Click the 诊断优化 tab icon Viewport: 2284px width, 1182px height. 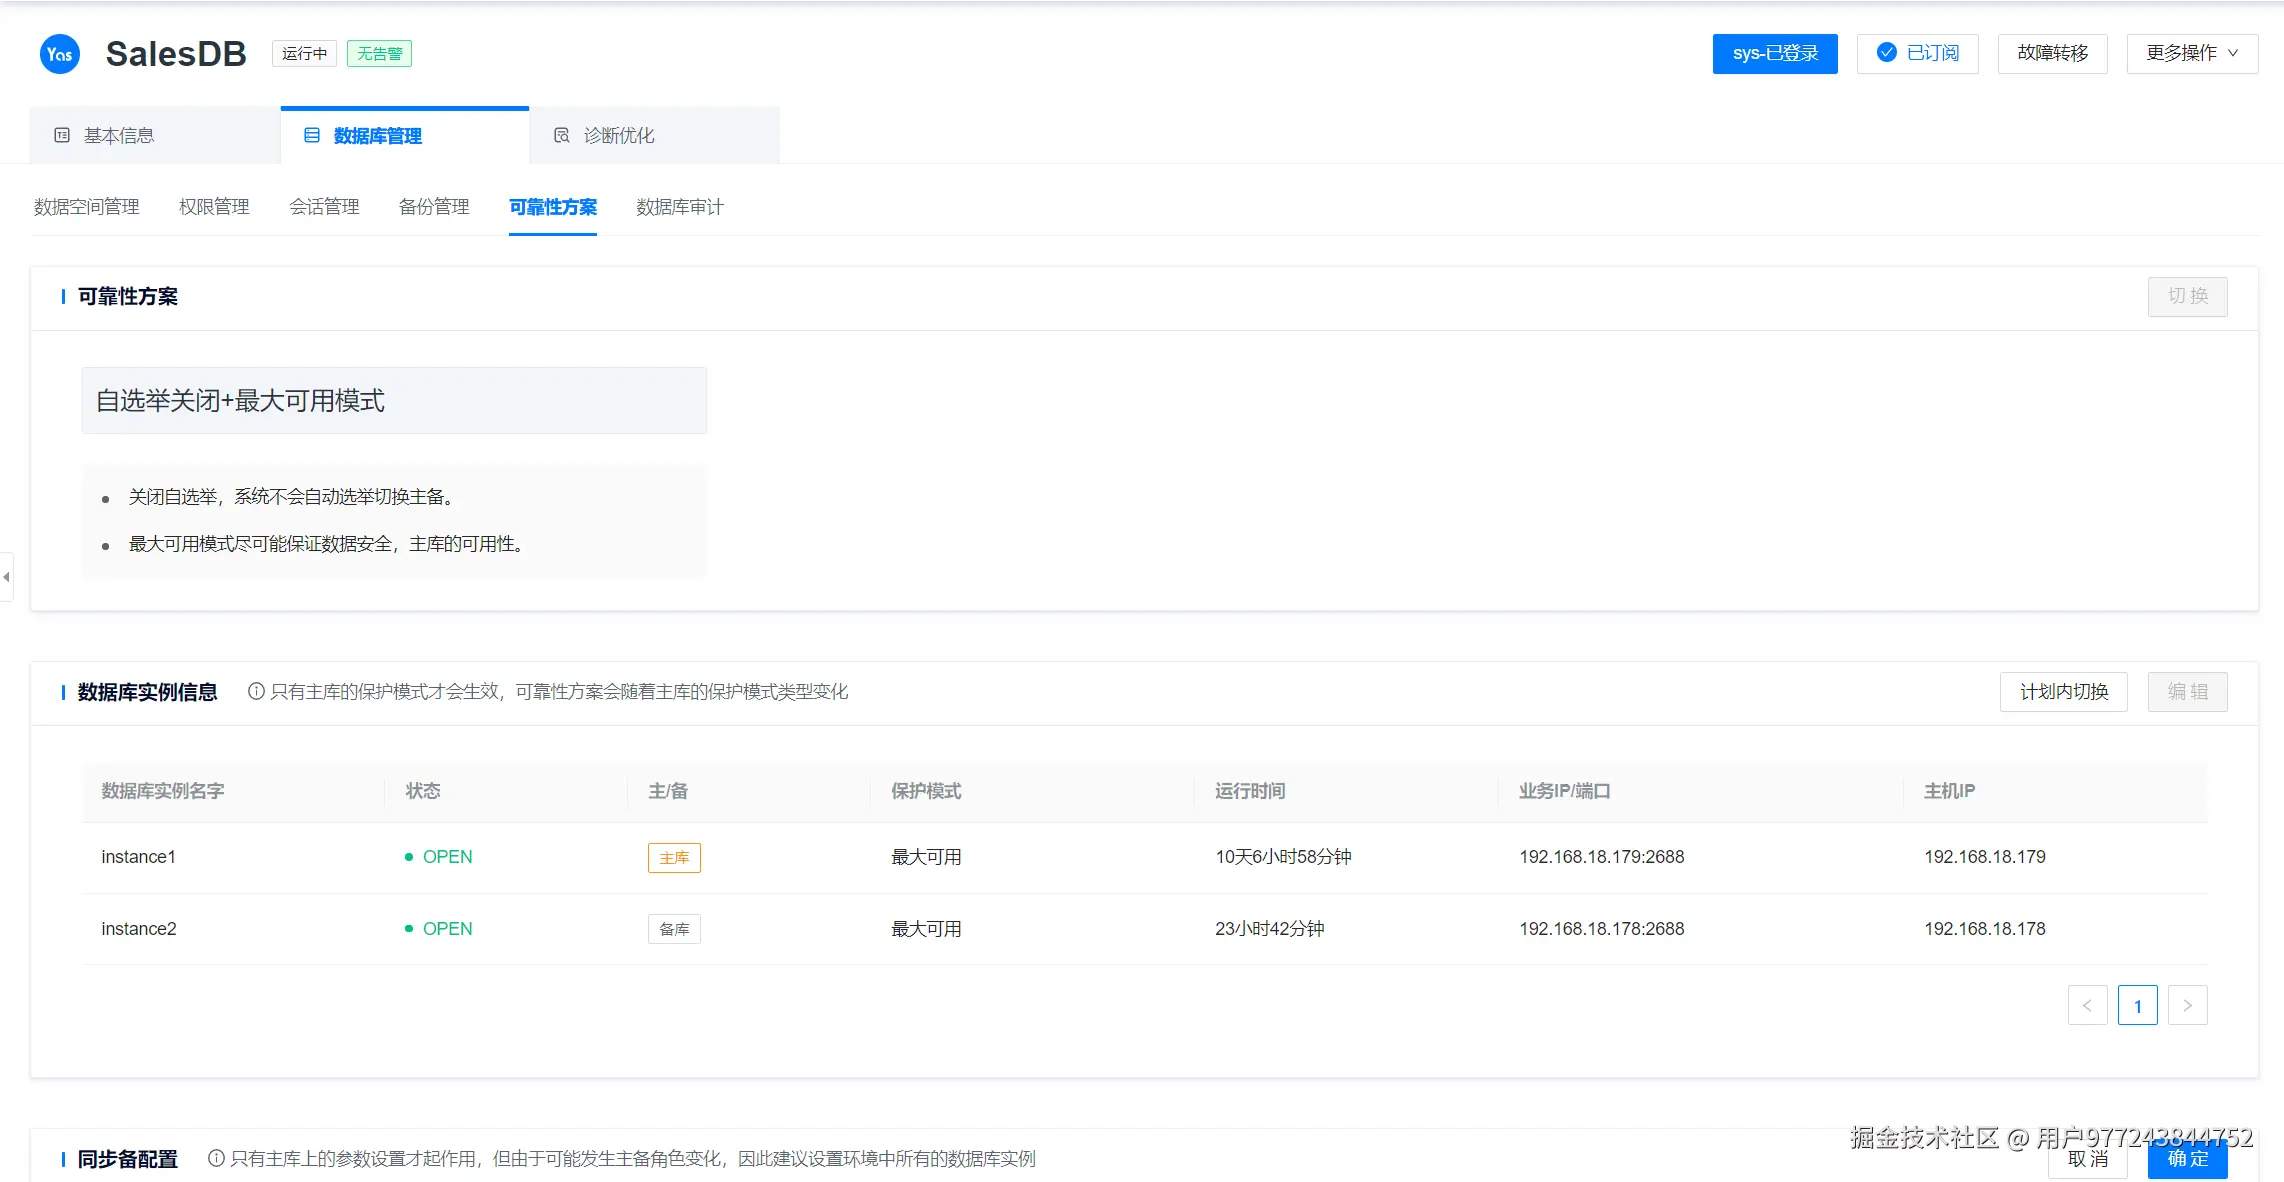[x=562, y=135]
